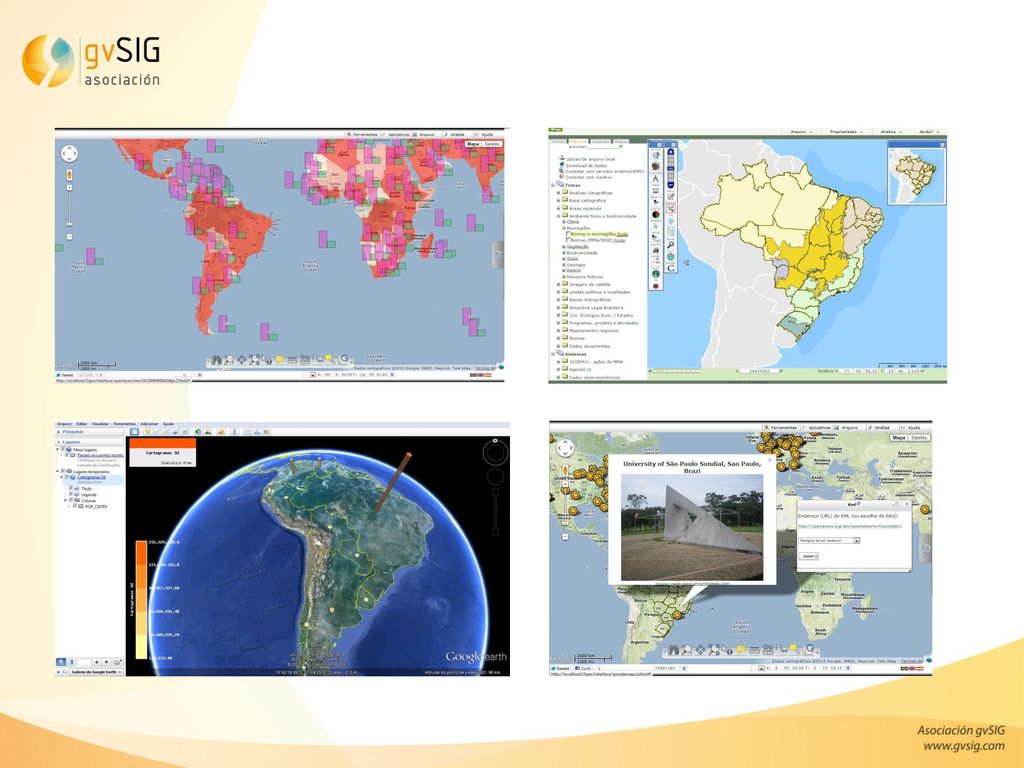Click the zoom-out button below the Brazil map zoom bar
Screen dimensions: 1024x768
pos(671,185)
